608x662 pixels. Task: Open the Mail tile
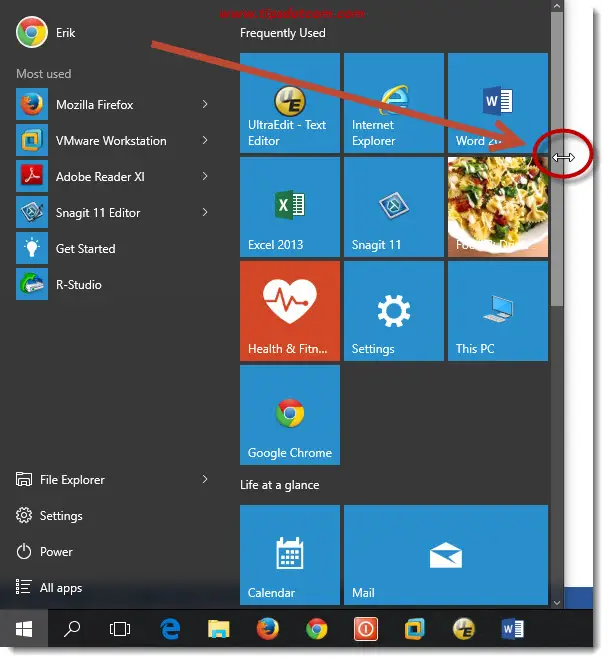446,555
